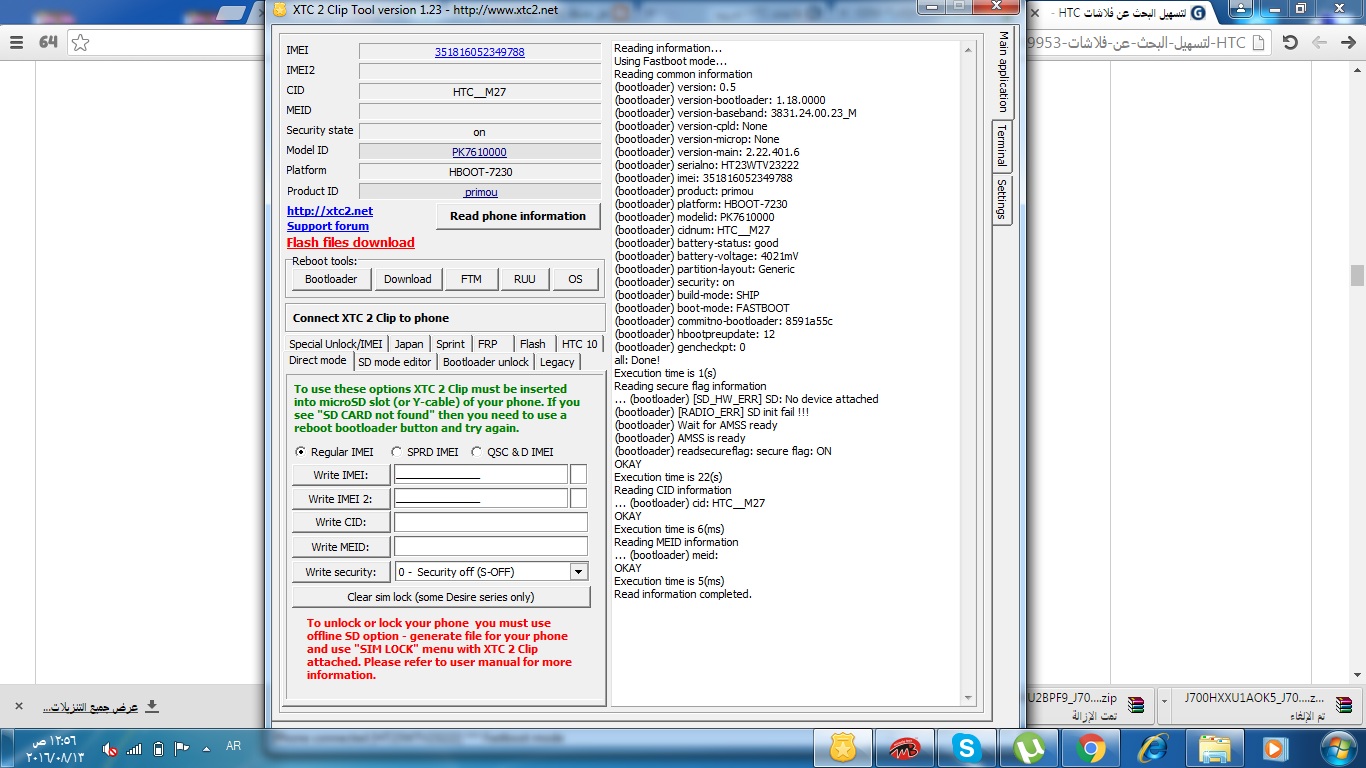1366x768 pixels.
Task: Select the HTC 10 tab
Action: (580, 344)
